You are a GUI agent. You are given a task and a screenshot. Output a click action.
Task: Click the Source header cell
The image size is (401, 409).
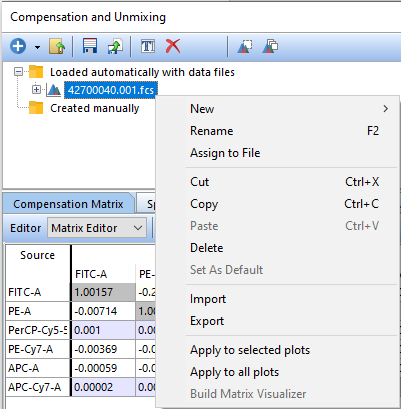(x=37, y=255)
